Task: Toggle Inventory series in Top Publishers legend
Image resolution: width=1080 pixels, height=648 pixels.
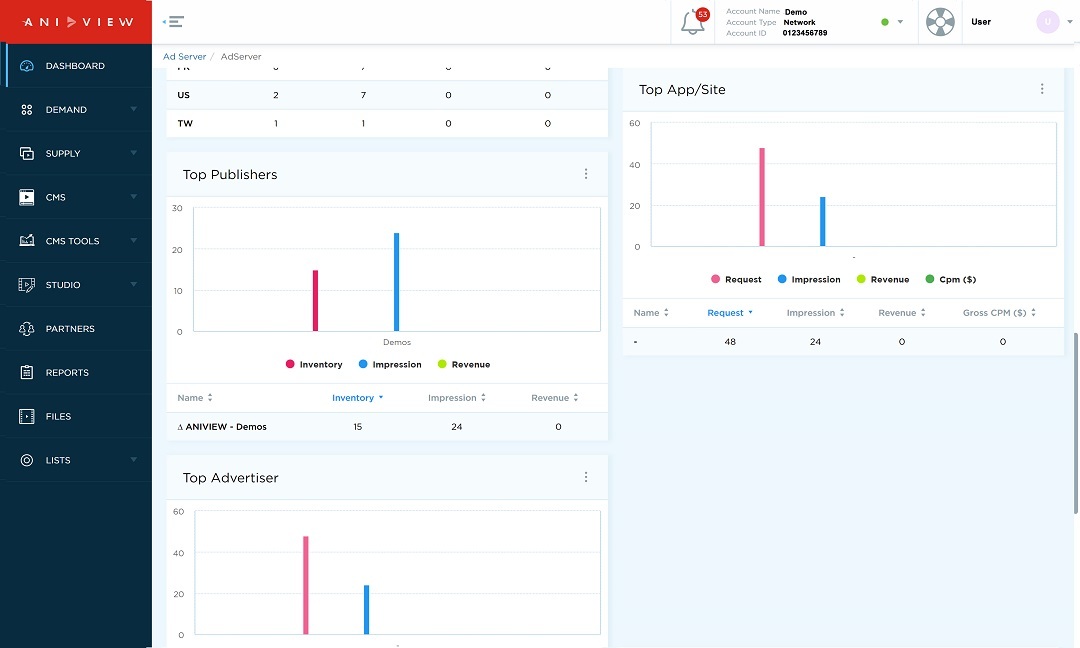Action: coord(314,365)
